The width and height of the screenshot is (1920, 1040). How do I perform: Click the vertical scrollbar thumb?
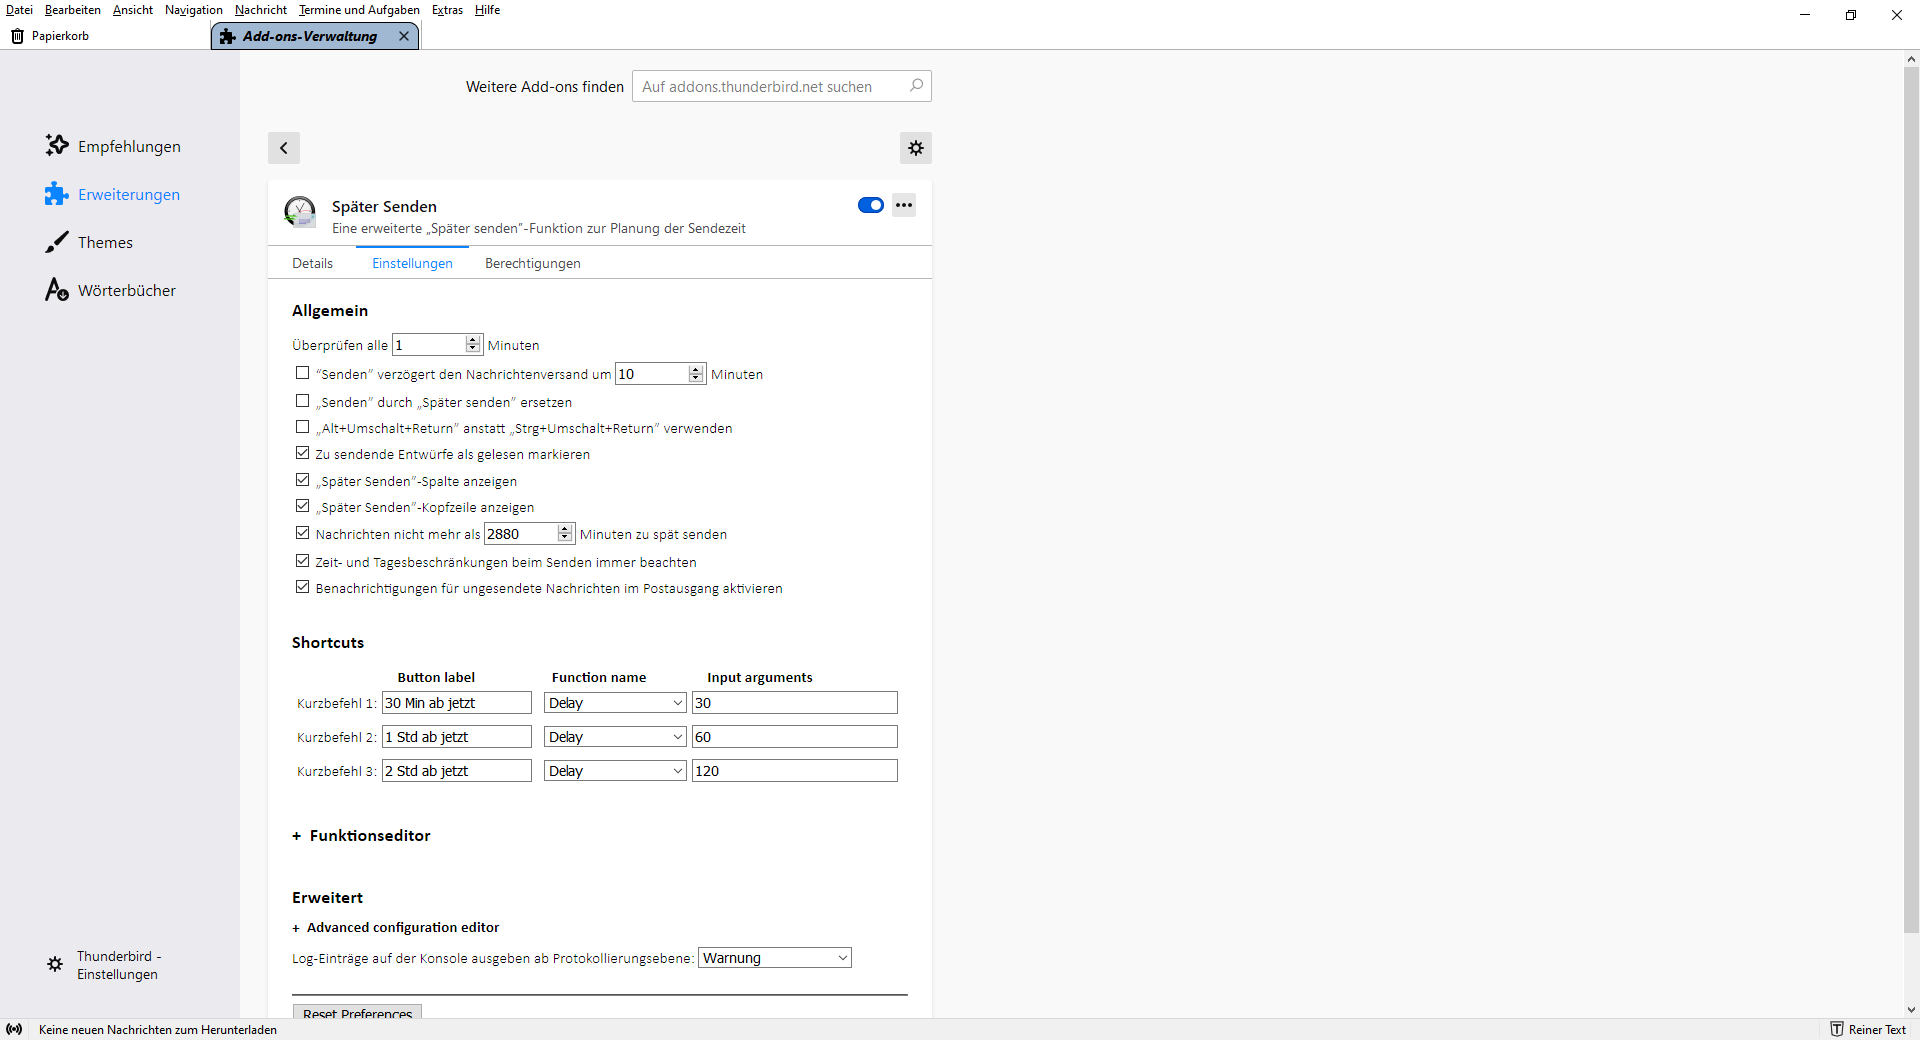pos(1911,500)
